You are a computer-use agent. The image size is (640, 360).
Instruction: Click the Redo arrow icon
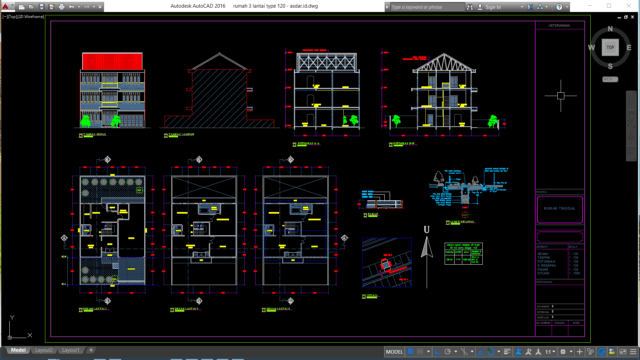tap(87, 7)
